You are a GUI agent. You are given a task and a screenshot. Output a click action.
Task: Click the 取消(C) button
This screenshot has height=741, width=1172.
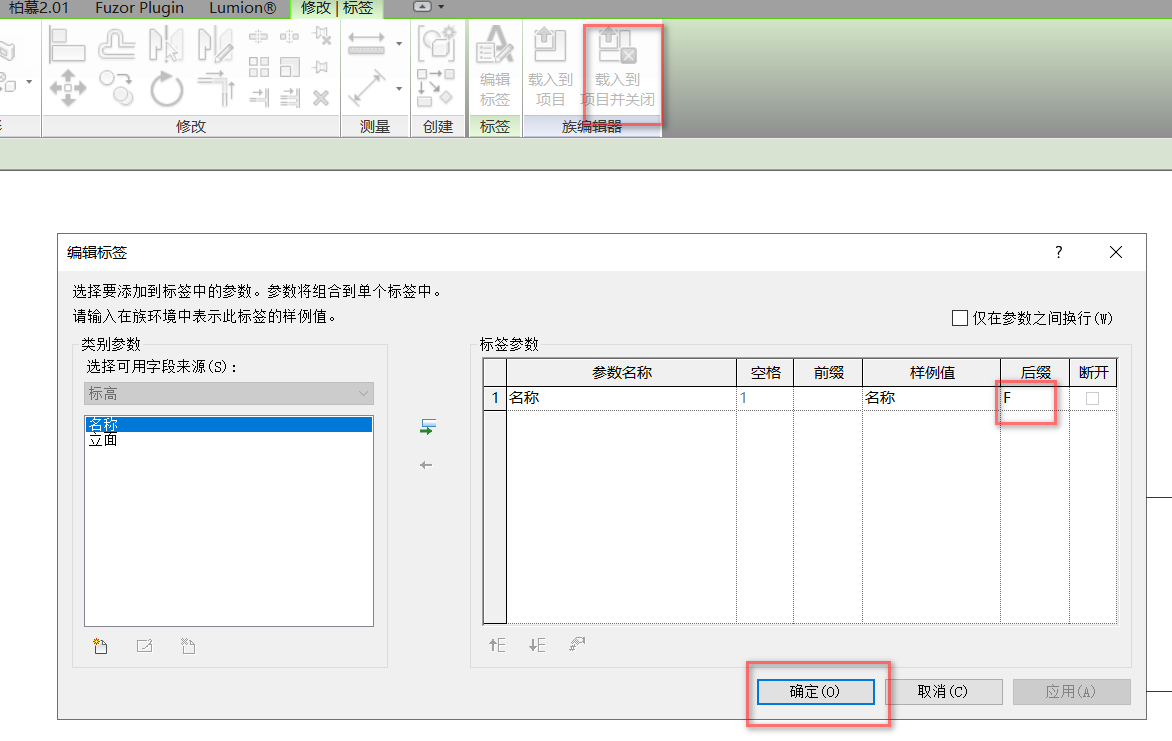pyautogui.click(x=943, y=692)
